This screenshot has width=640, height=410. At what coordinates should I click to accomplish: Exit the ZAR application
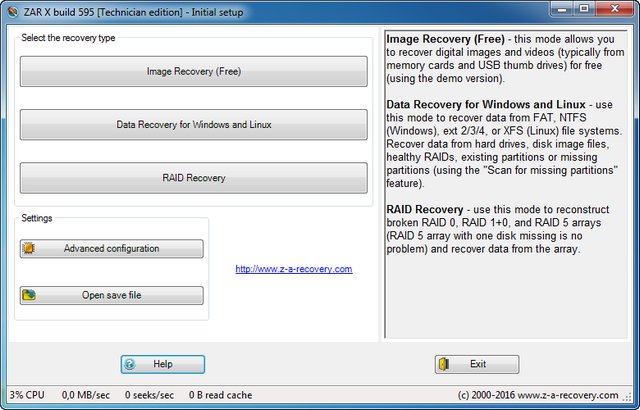(x=477, y=364)
